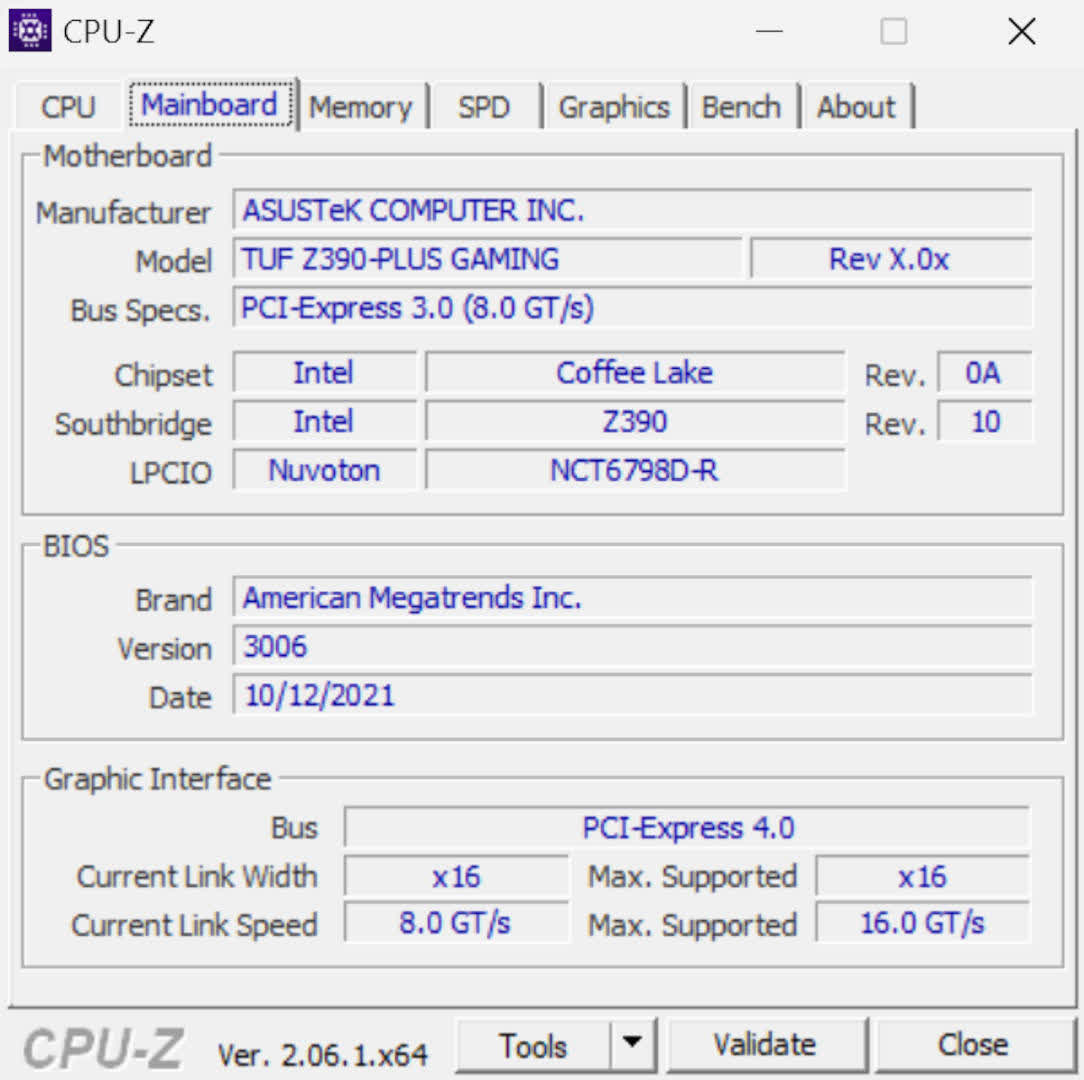This screenshot has width=1084, height=1080.
Task: Click the Current Link Width x16 value
Action: (x=456, y=876)
